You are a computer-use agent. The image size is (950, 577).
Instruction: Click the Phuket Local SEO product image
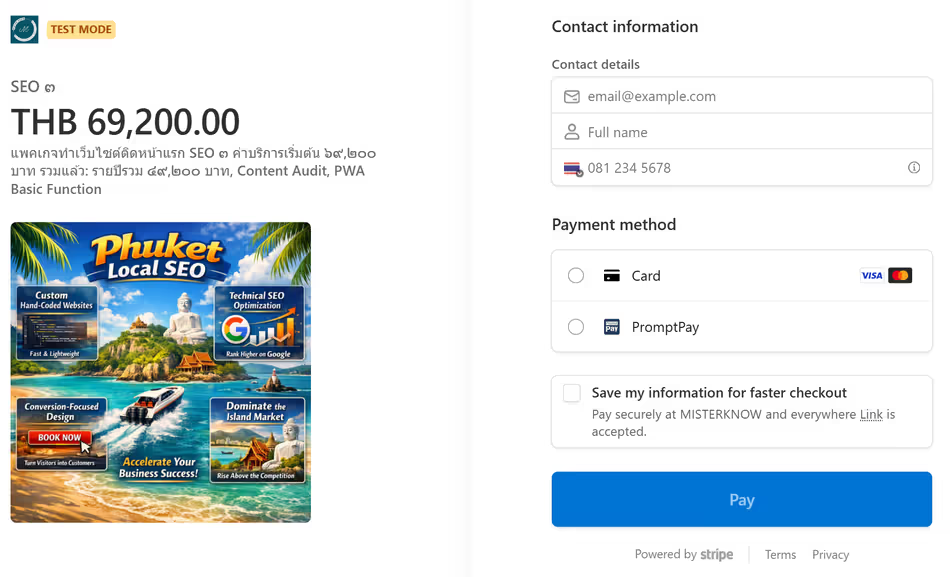click(161, 372)
